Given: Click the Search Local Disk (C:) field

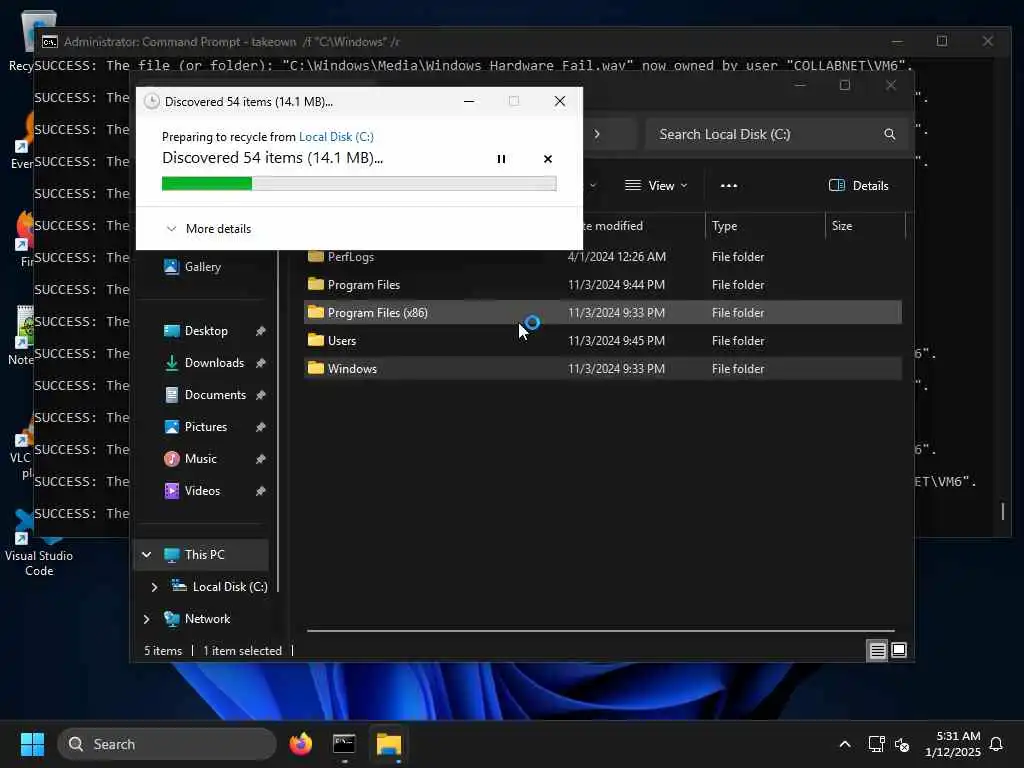Looking at the screenshot, I should click(776, 134).
